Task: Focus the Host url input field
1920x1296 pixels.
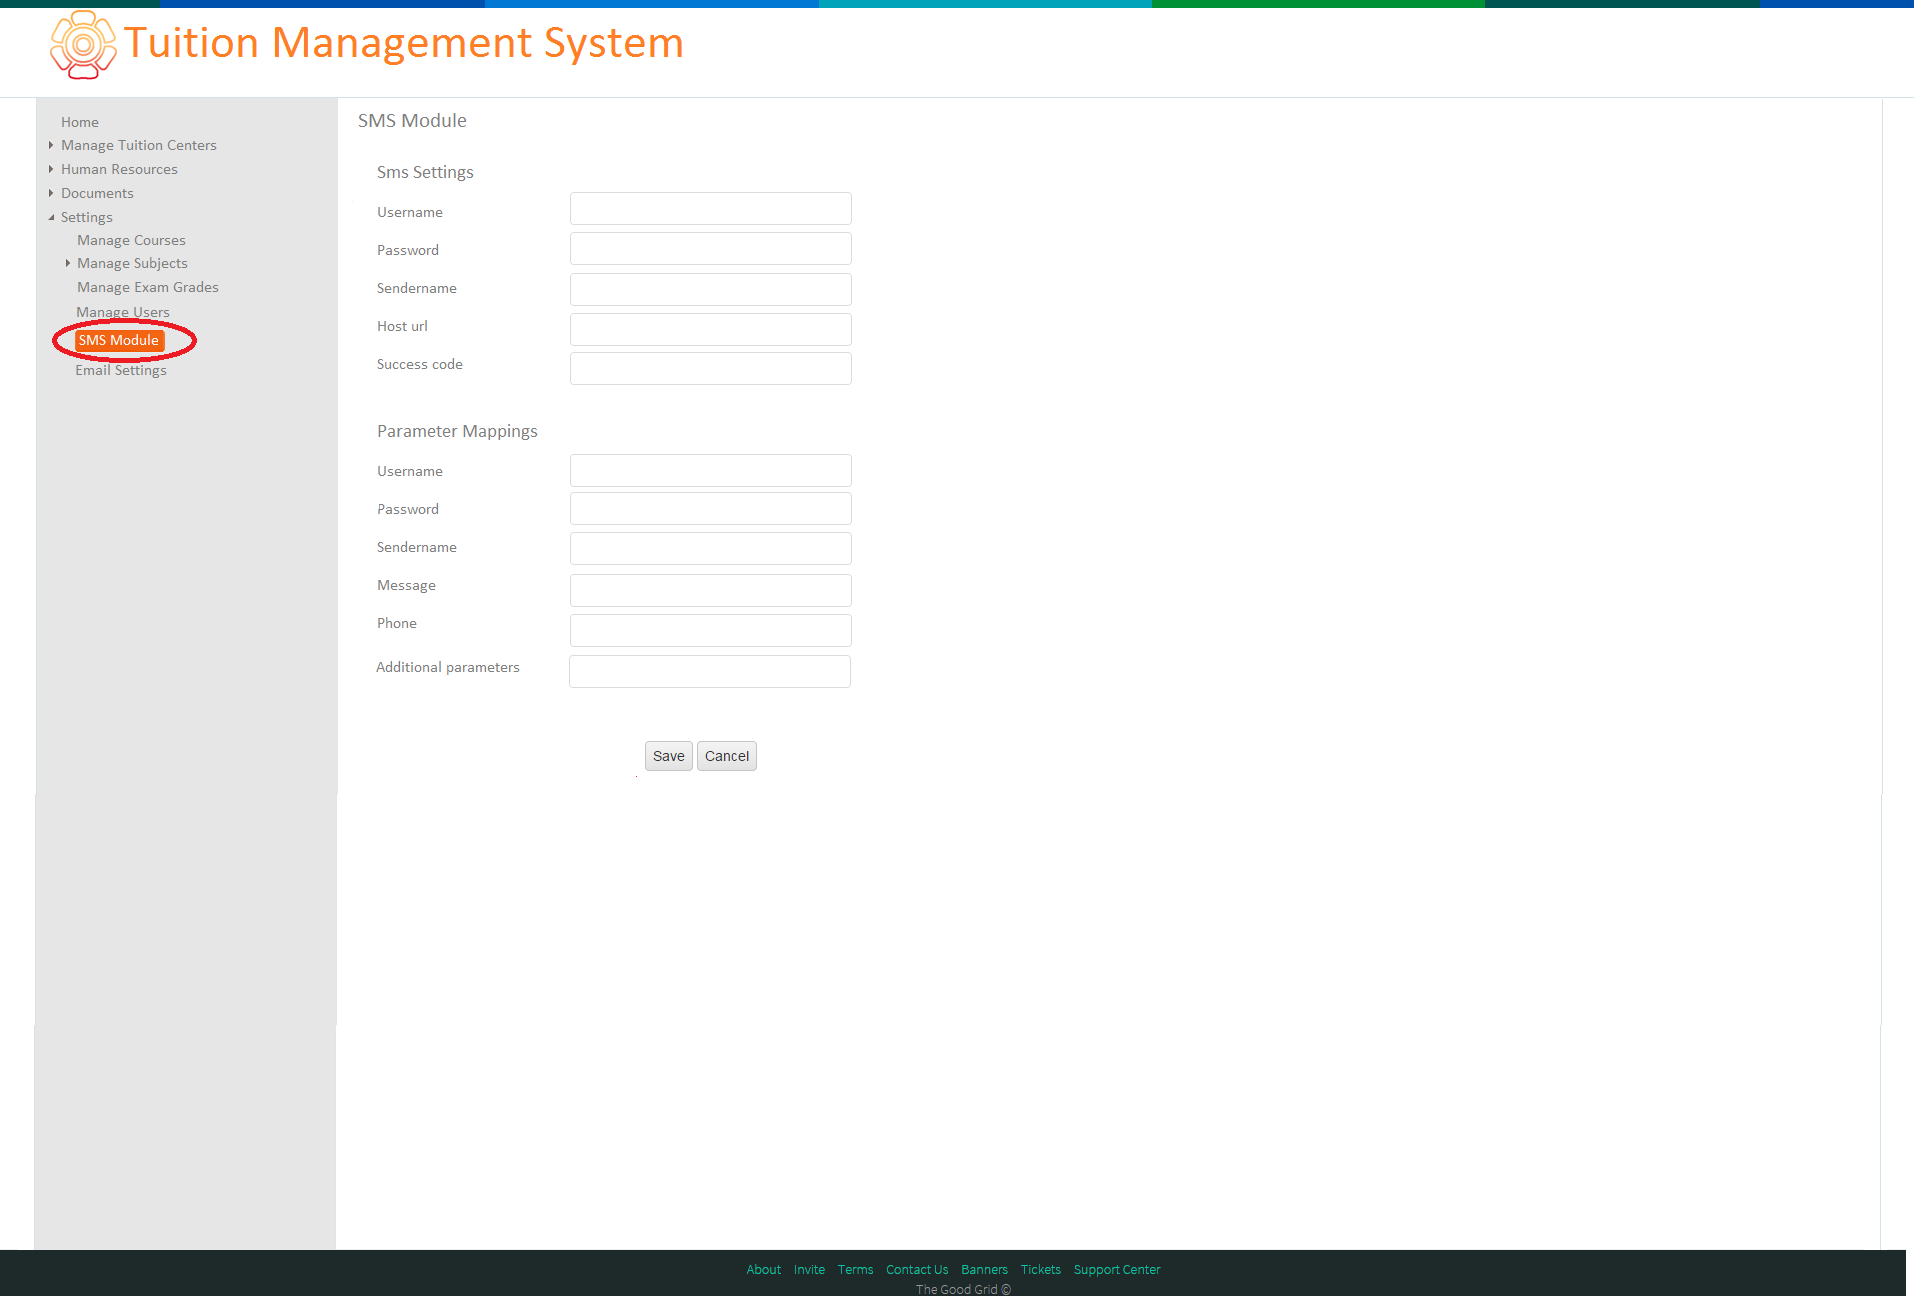Action: click(711, 329)
